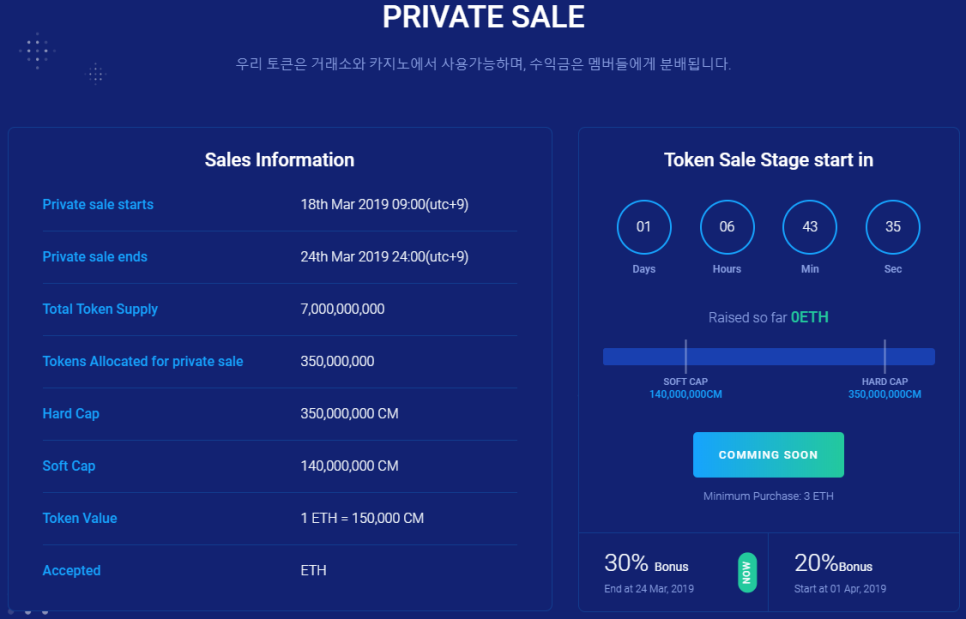Click the SOFT CAP marker on progress bar
Viewport: 966px width, 619px height.
click(x=686, y=357)
